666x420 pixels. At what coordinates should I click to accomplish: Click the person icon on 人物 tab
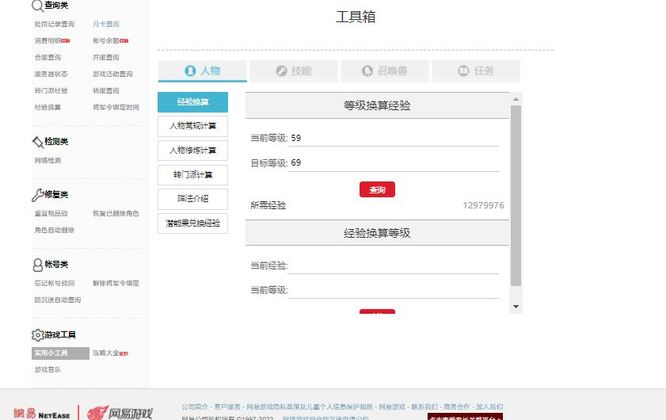pos(190,70)
